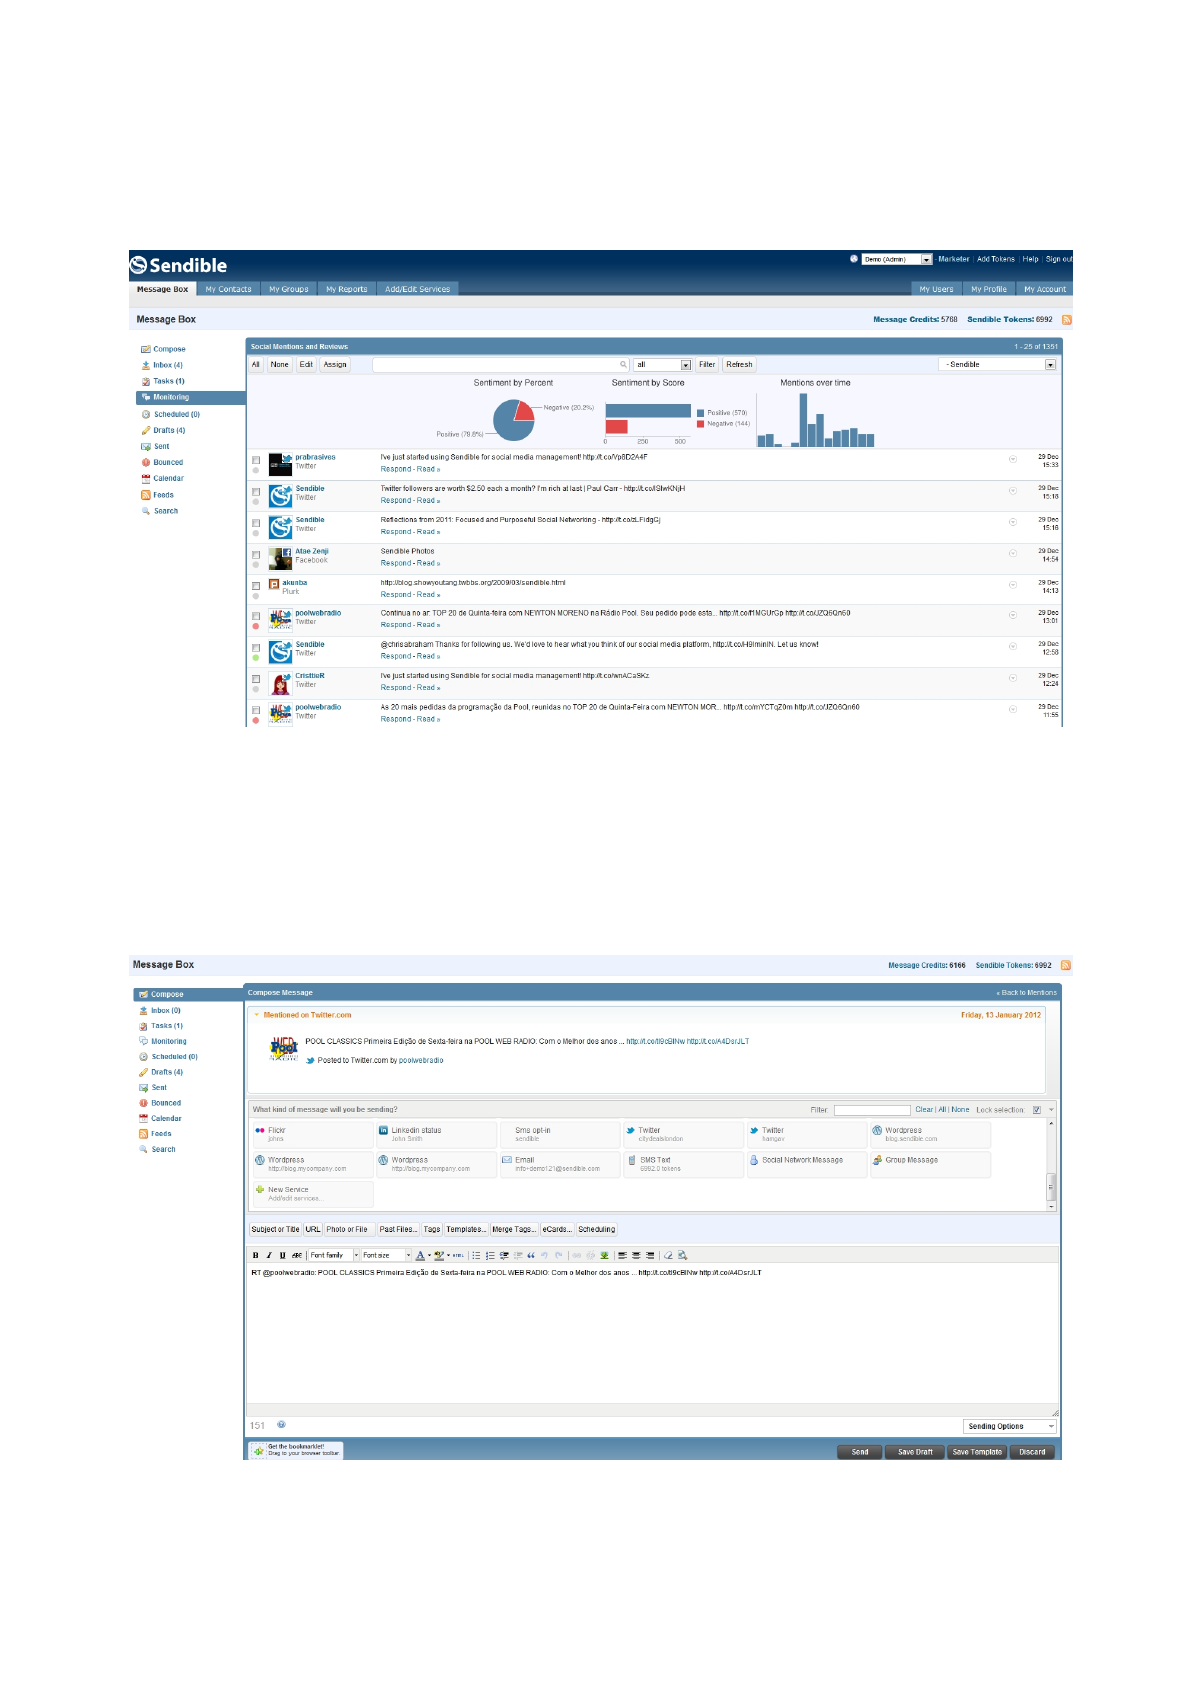The width and height of the screenshot is (1191, 1684).
Task: Open the My Contacts tab
Action: point(228,289)
